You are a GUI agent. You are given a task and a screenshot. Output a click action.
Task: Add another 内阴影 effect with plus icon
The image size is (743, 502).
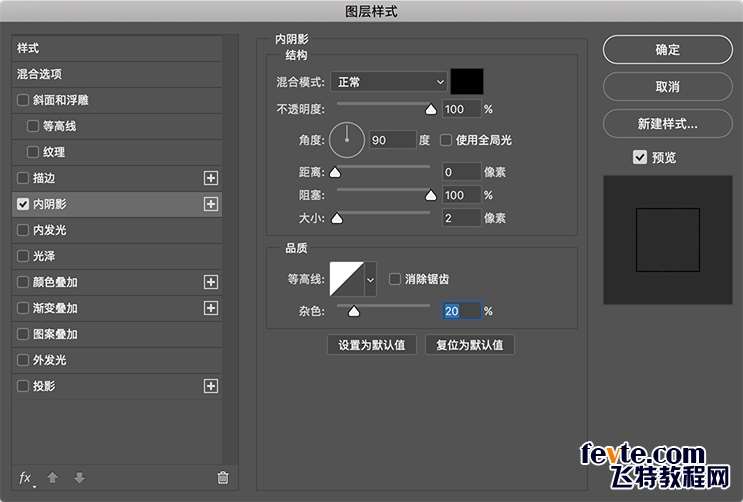point(211,204)
